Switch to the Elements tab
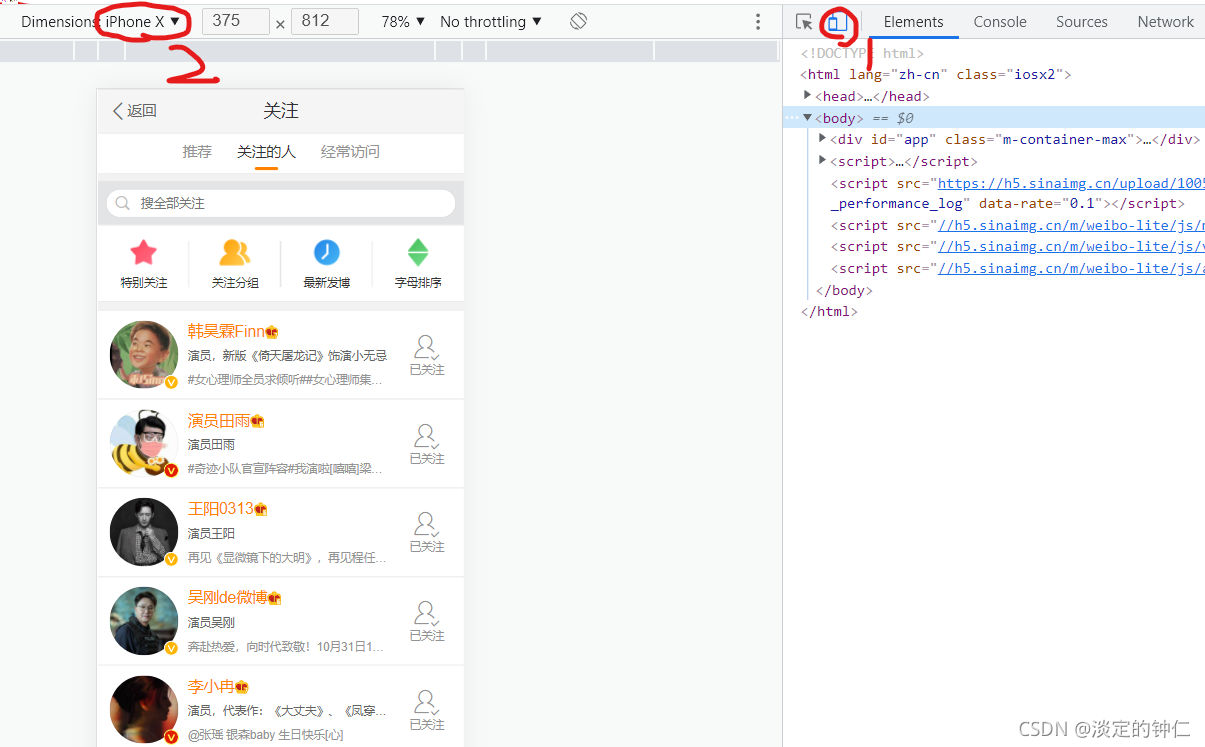The height and width of the screenshot is (747, 1205). point(913,21)
